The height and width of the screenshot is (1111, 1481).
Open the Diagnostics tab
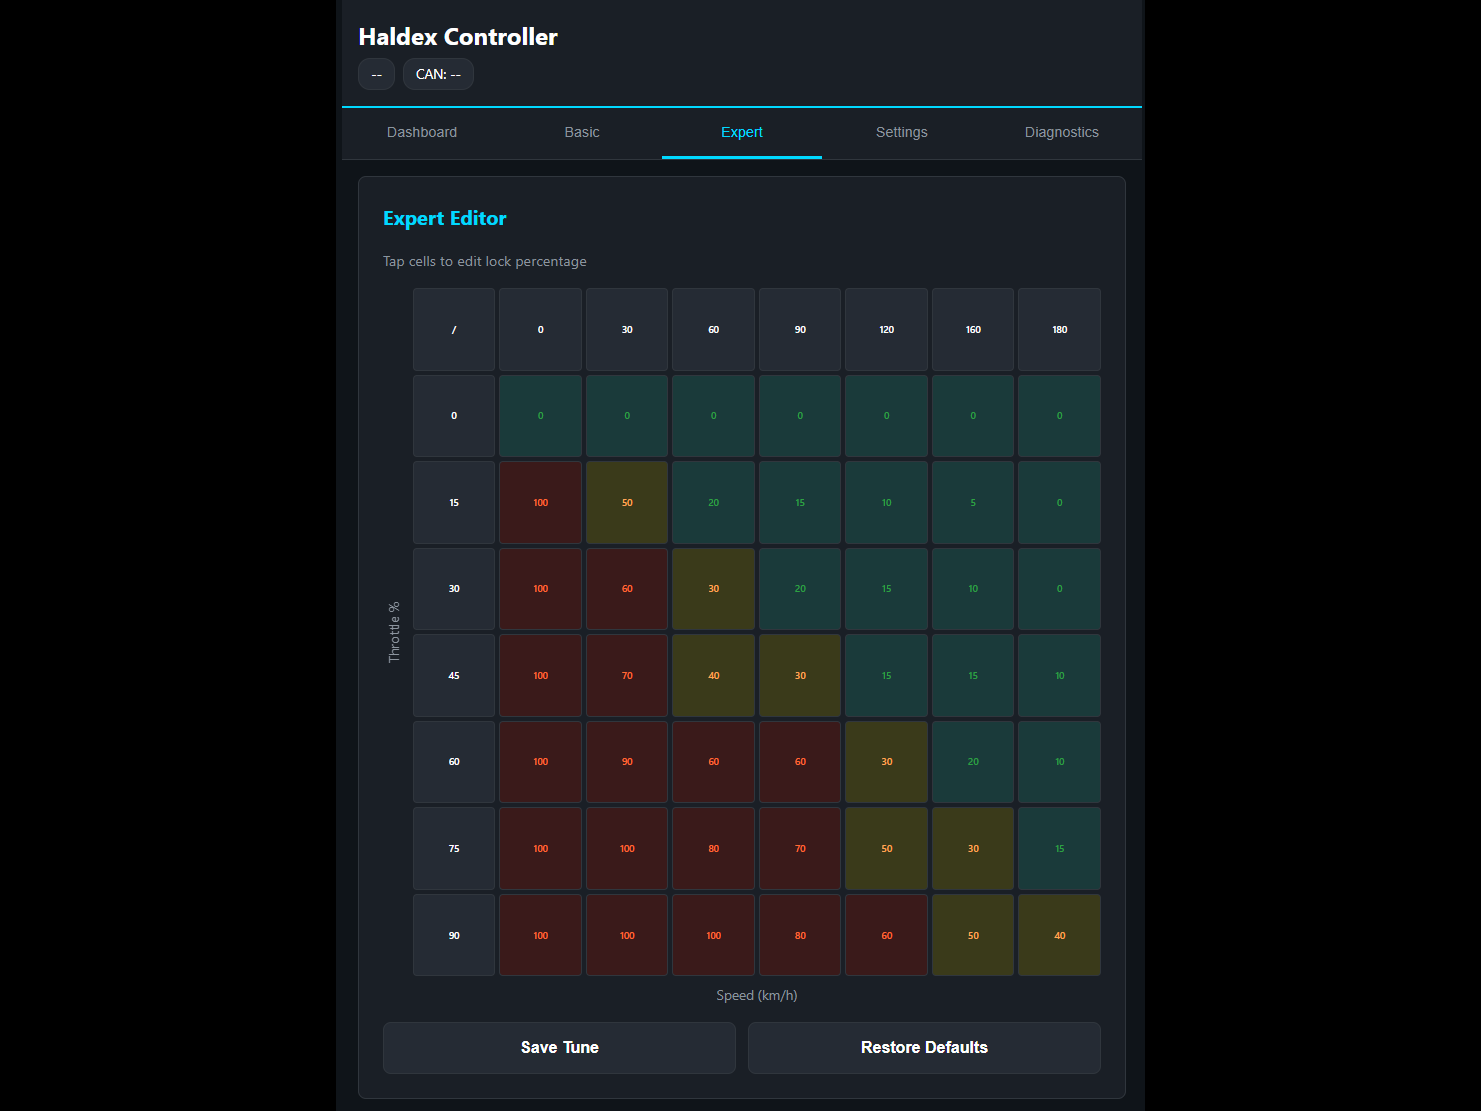click(x=1062, y=132)
